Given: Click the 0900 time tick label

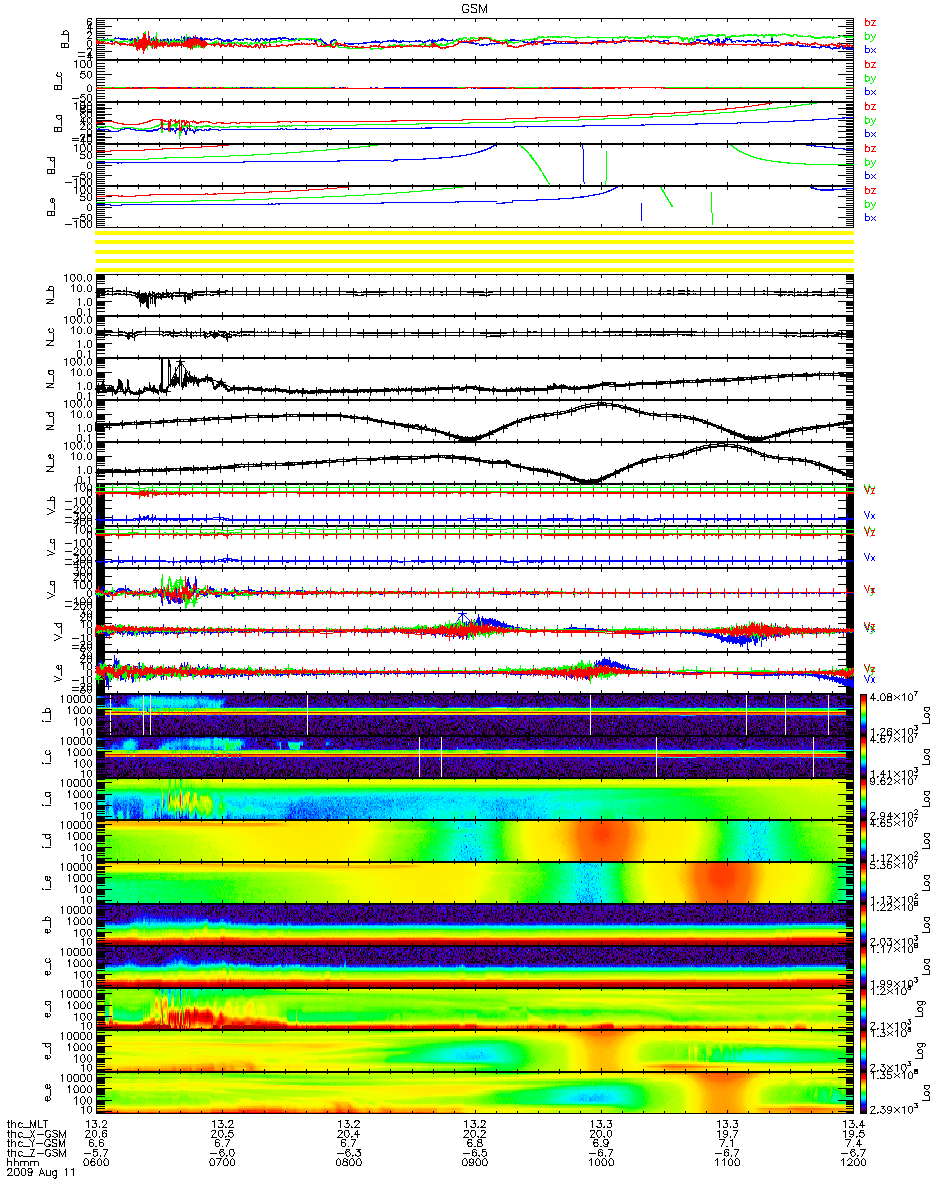Looking at the screenshot, I should coord(474,1162).
